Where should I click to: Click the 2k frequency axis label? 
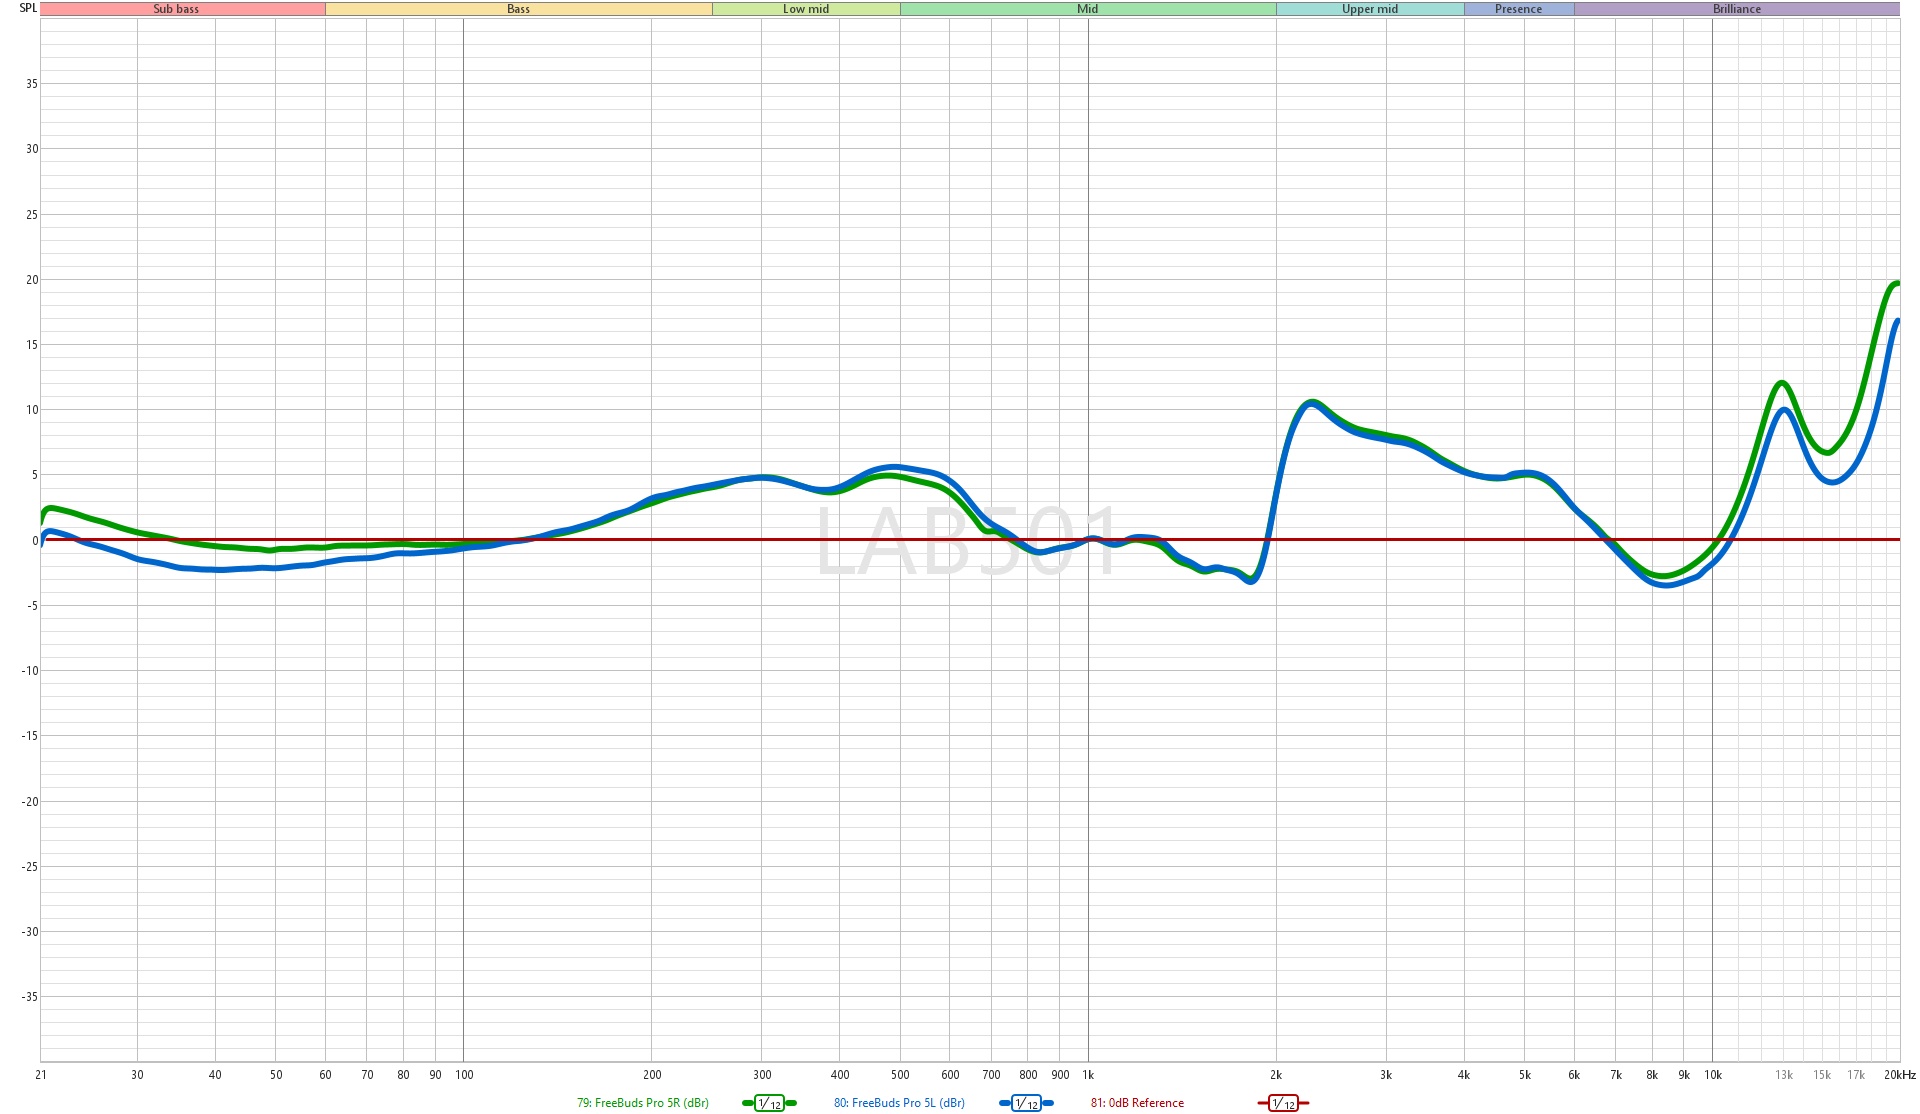pyautogui.click(x=1276, y=1075)
